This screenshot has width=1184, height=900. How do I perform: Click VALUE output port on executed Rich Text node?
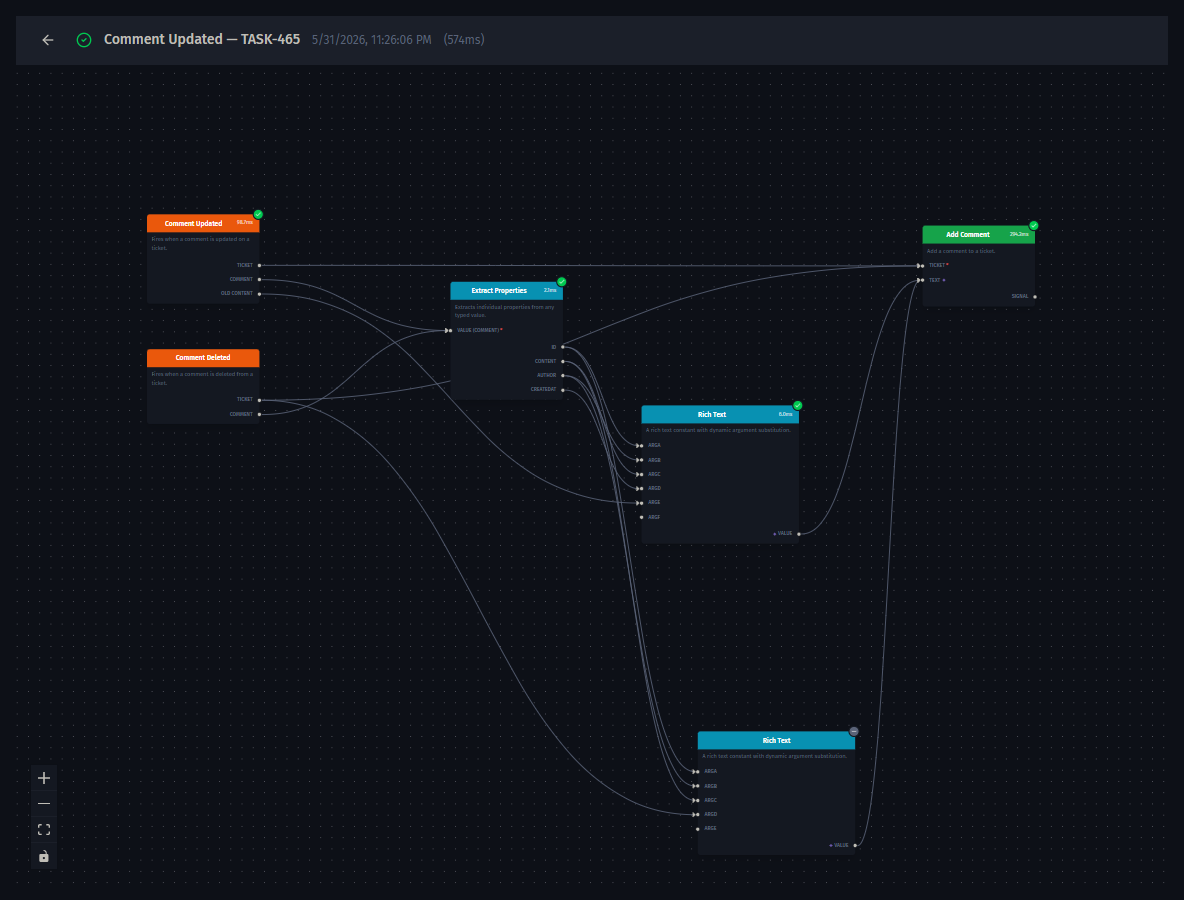tap(799, 534)
